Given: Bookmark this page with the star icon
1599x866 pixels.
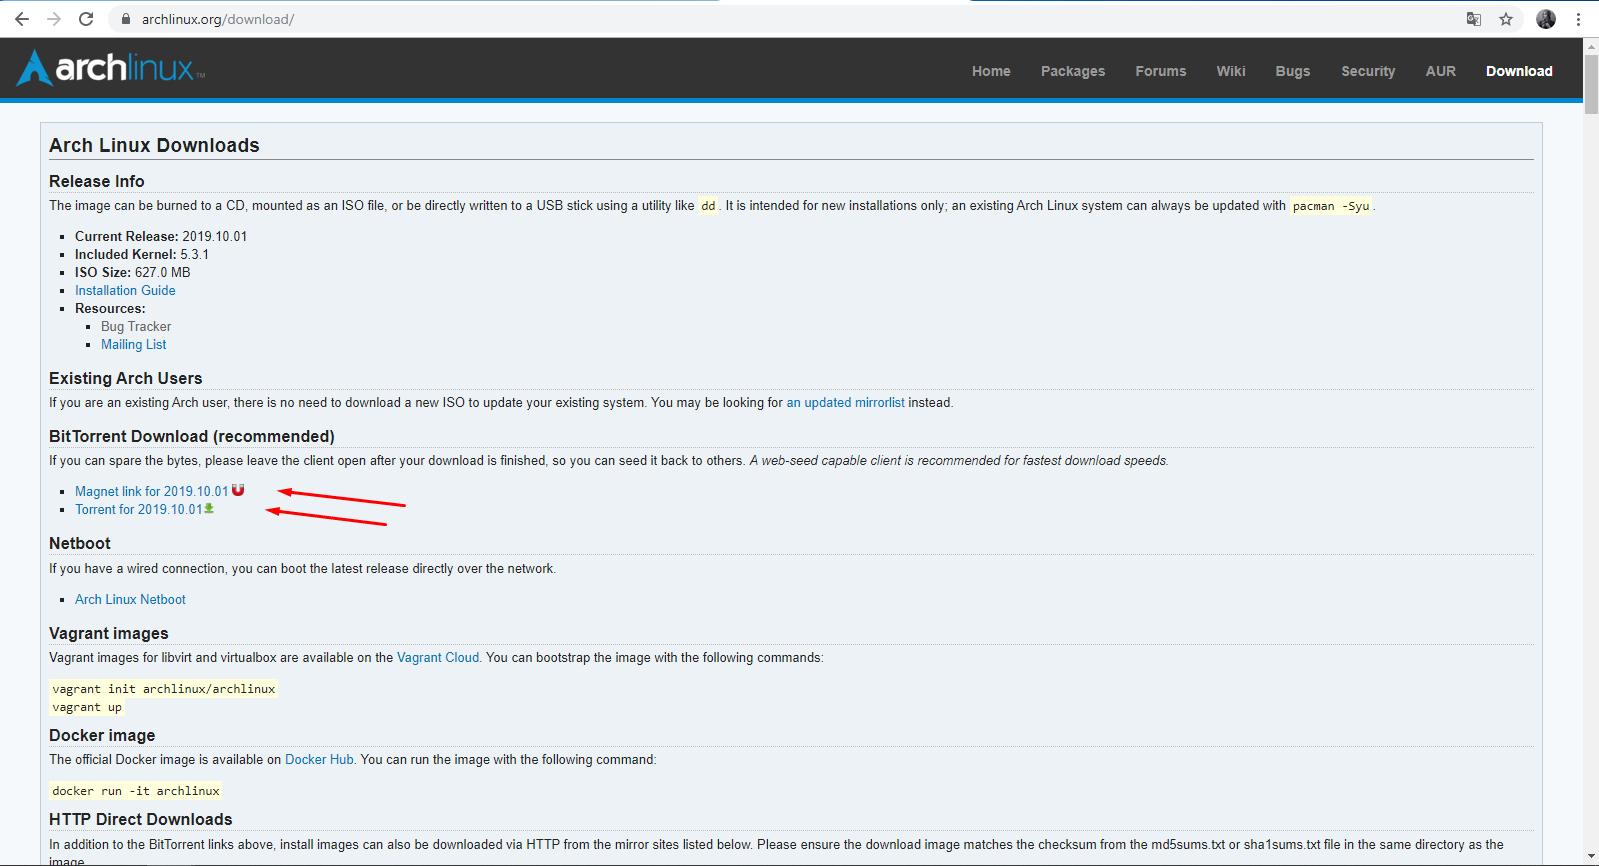Looking at the screenshot, I should click(1506, 19).
